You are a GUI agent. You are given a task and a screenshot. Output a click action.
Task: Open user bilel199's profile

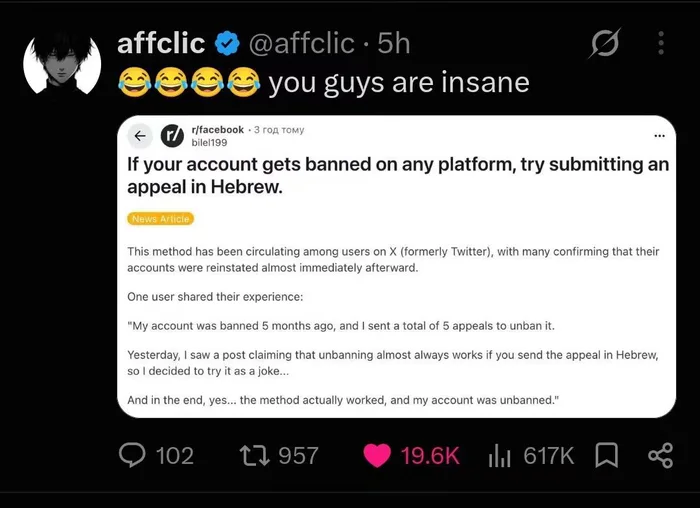(209, 143)
